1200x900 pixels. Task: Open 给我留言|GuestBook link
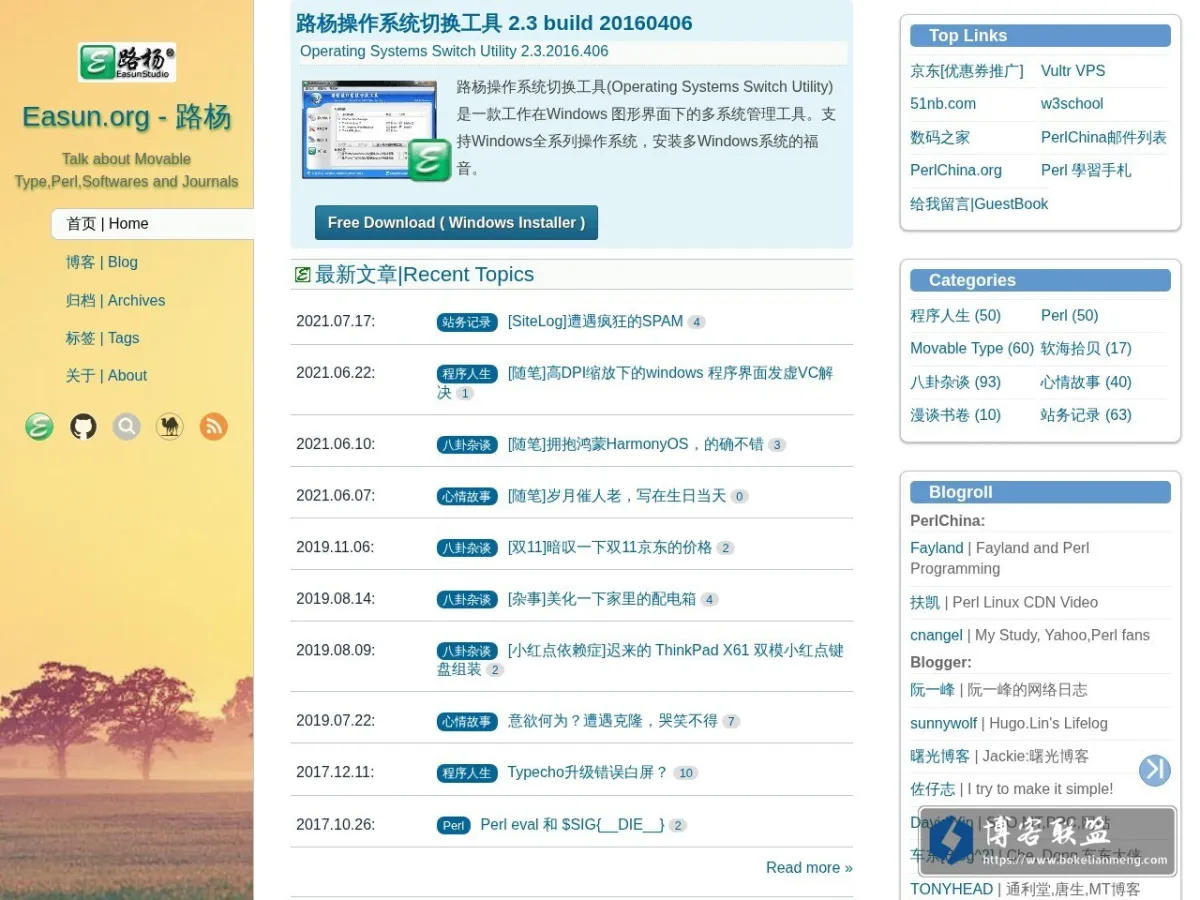tap(979, 204)
